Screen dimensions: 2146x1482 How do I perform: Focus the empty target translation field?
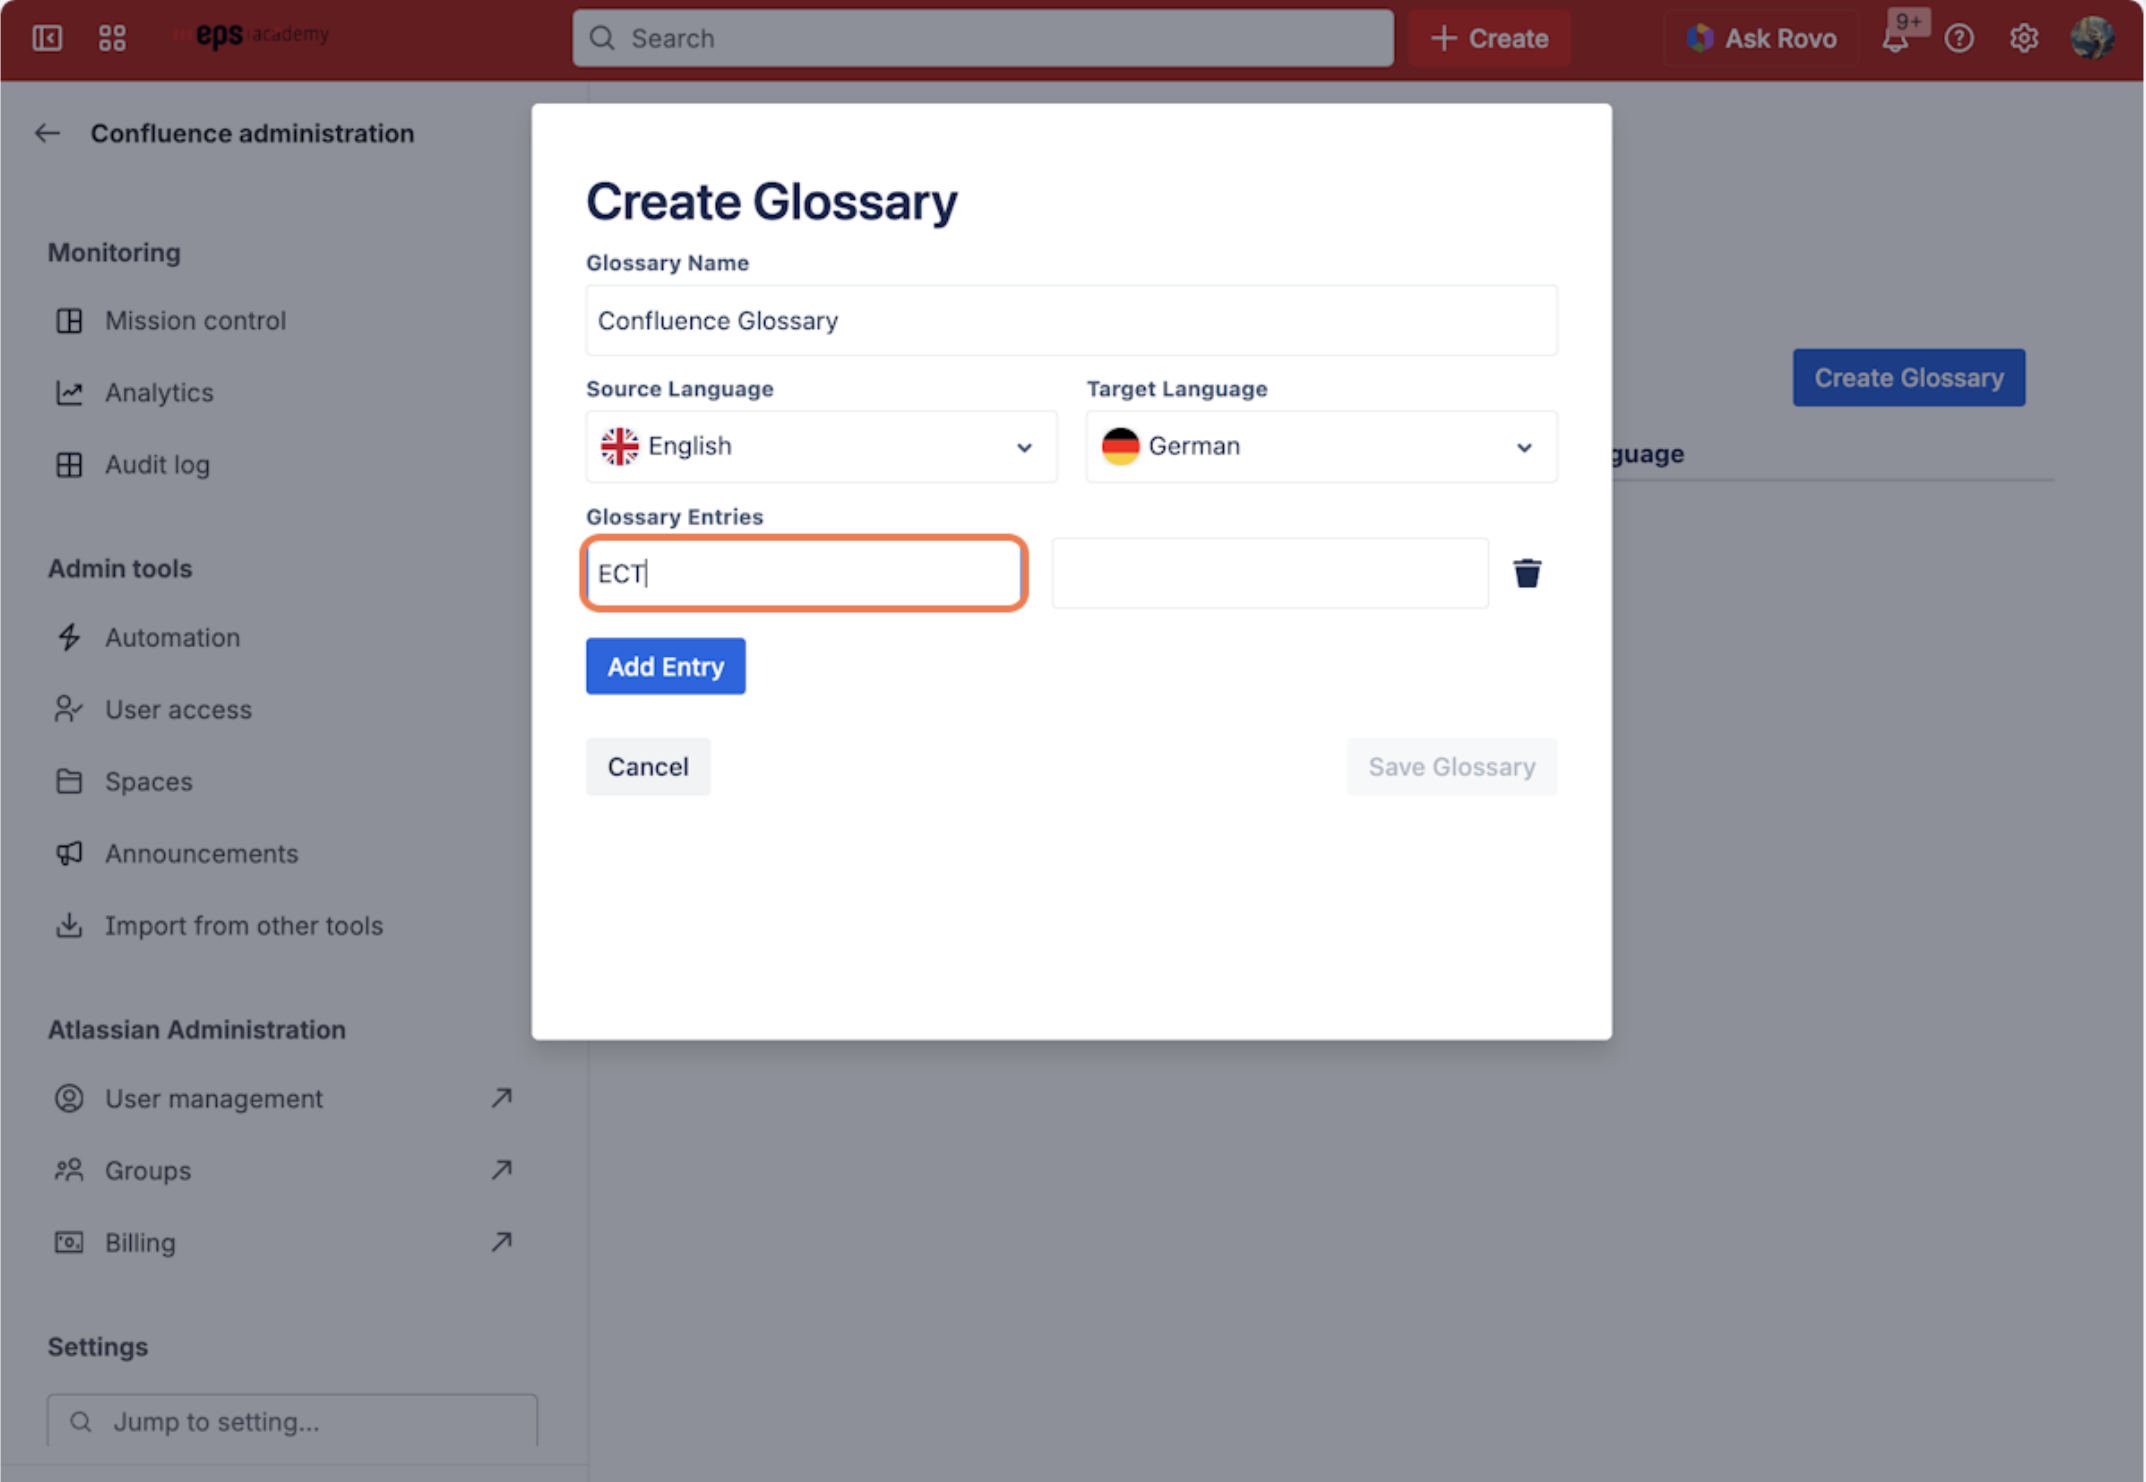(x=1269, y=573)
